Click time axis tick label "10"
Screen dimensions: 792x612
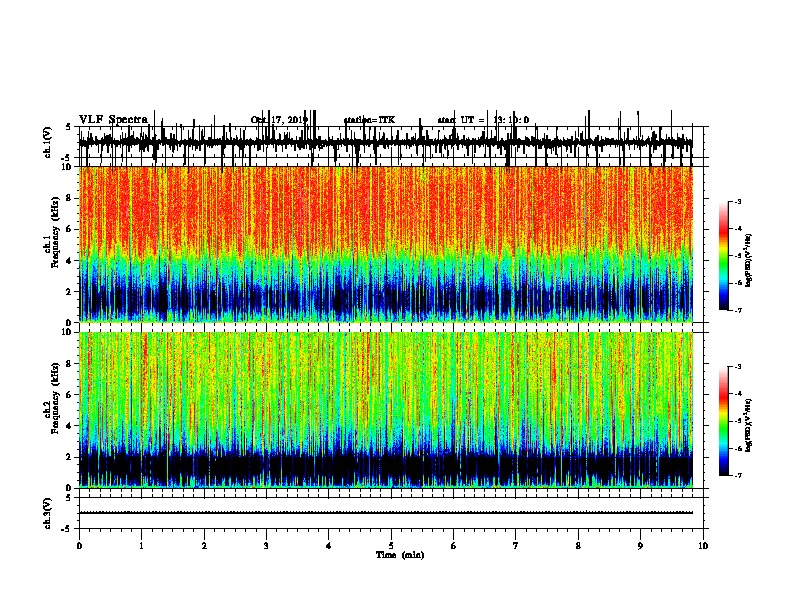[703, 546]
